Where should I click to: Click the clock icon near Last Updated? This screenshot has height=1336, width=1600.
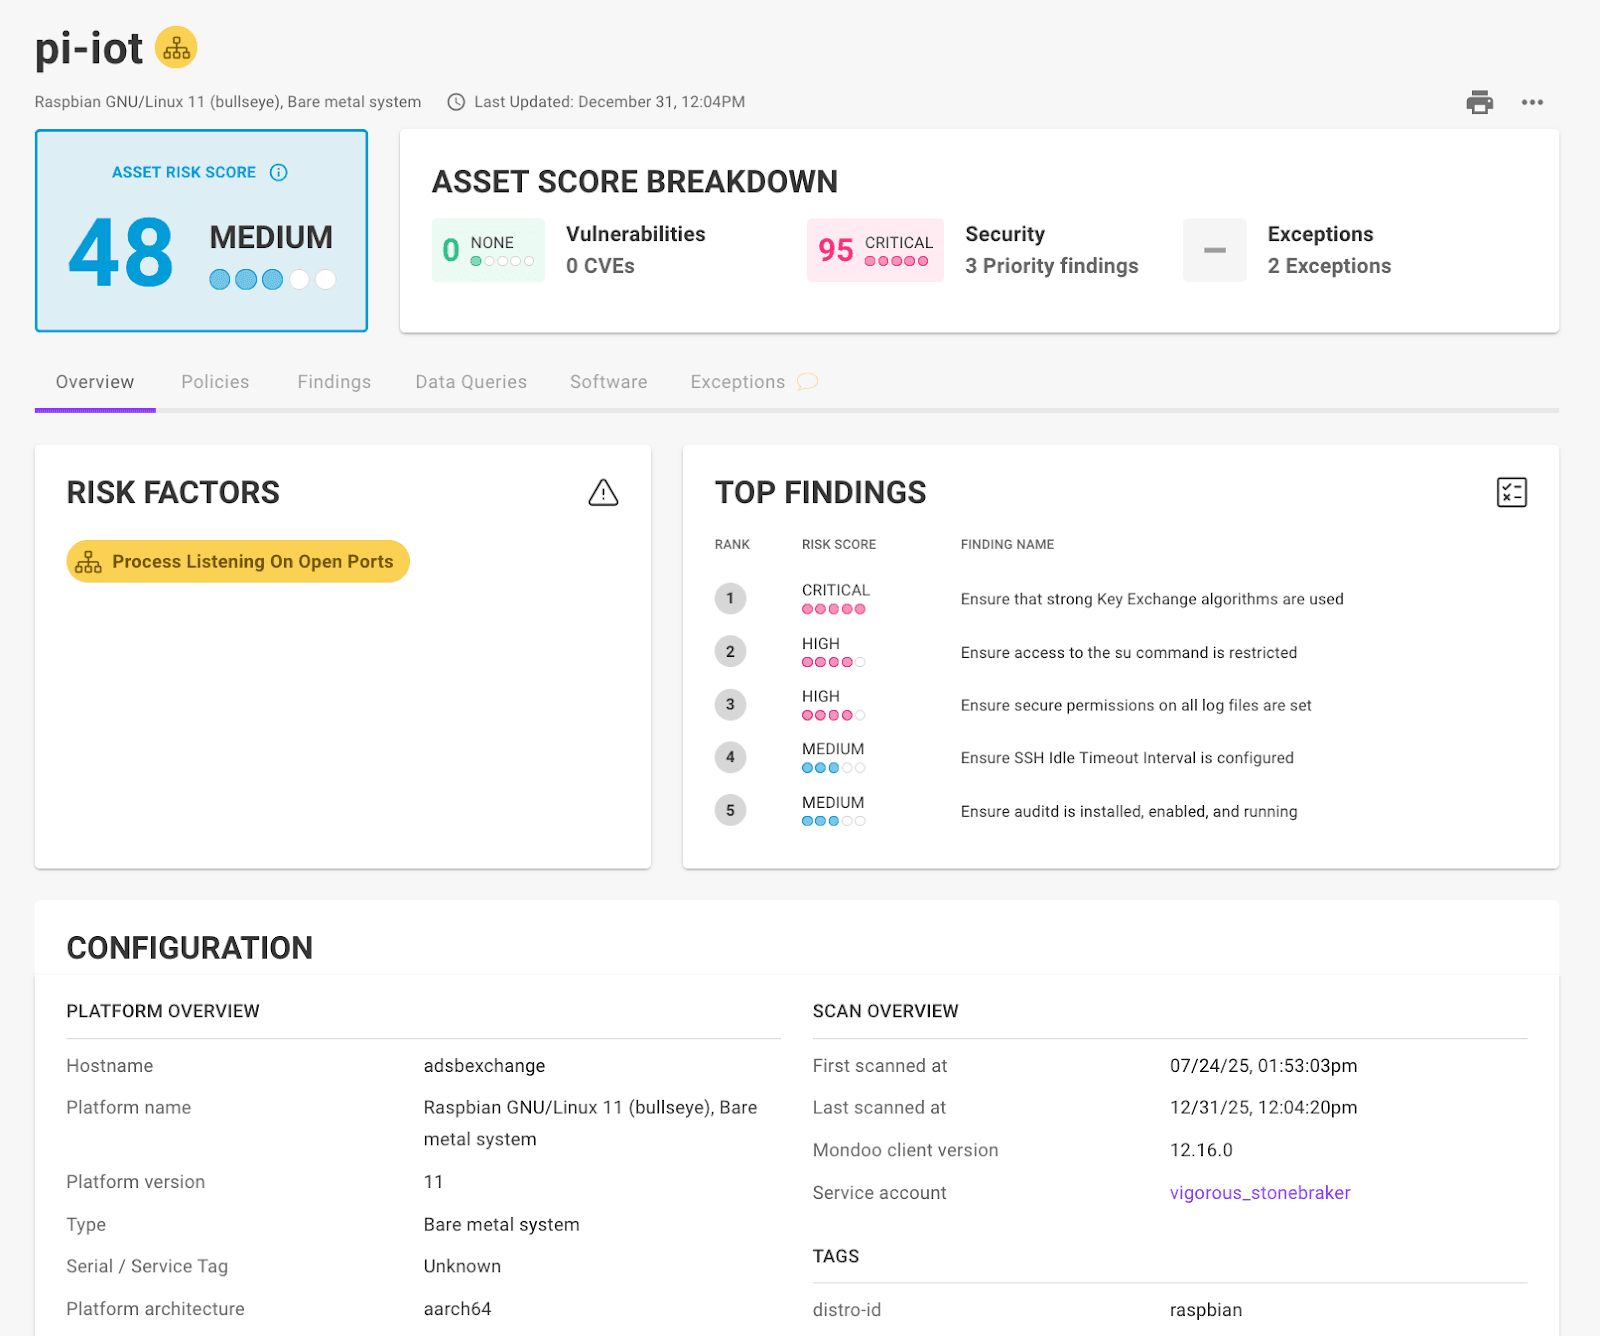(457, 101)
